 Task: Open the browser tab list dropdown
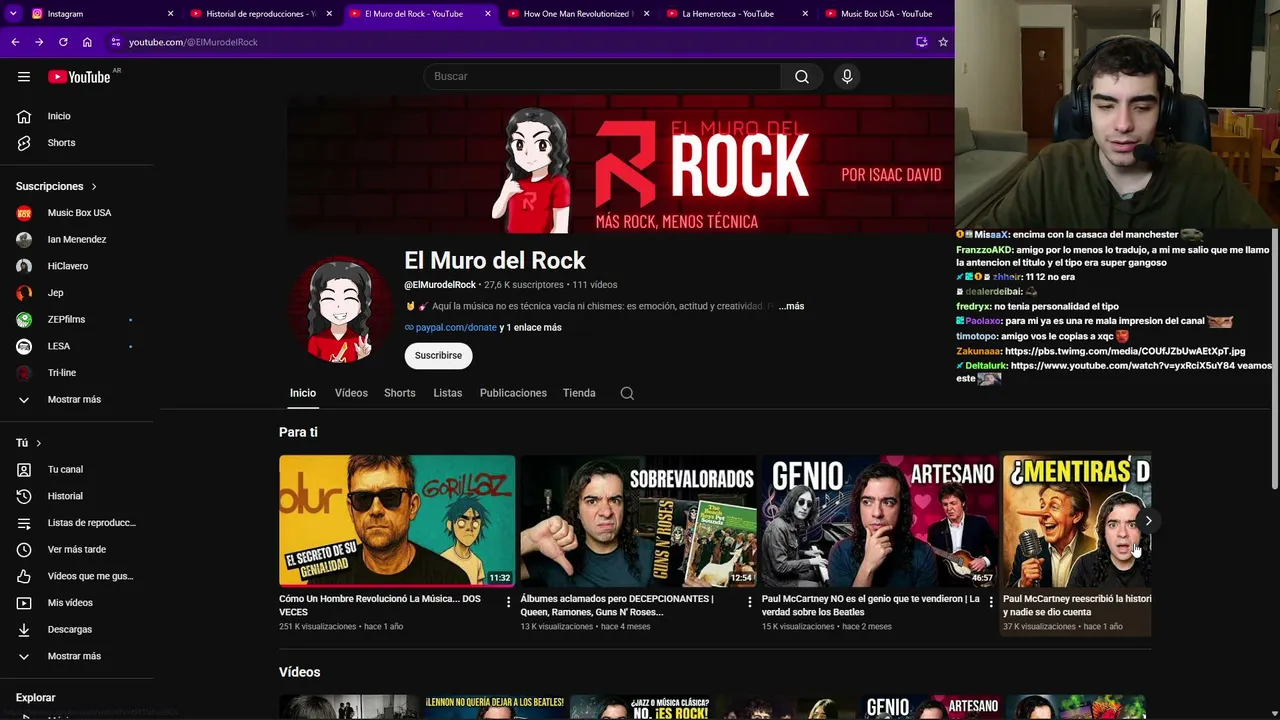click(13, 14)
